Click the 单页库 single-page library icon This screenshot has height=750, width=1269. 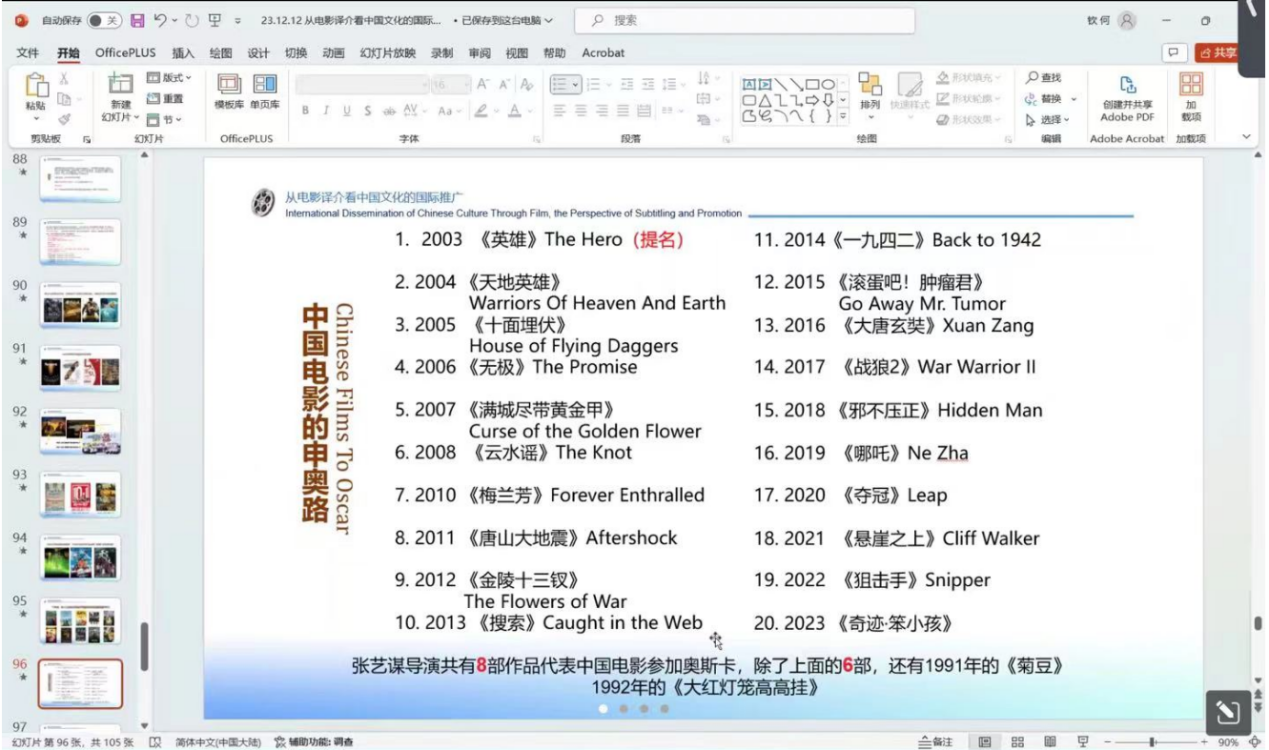coord(265,91)
